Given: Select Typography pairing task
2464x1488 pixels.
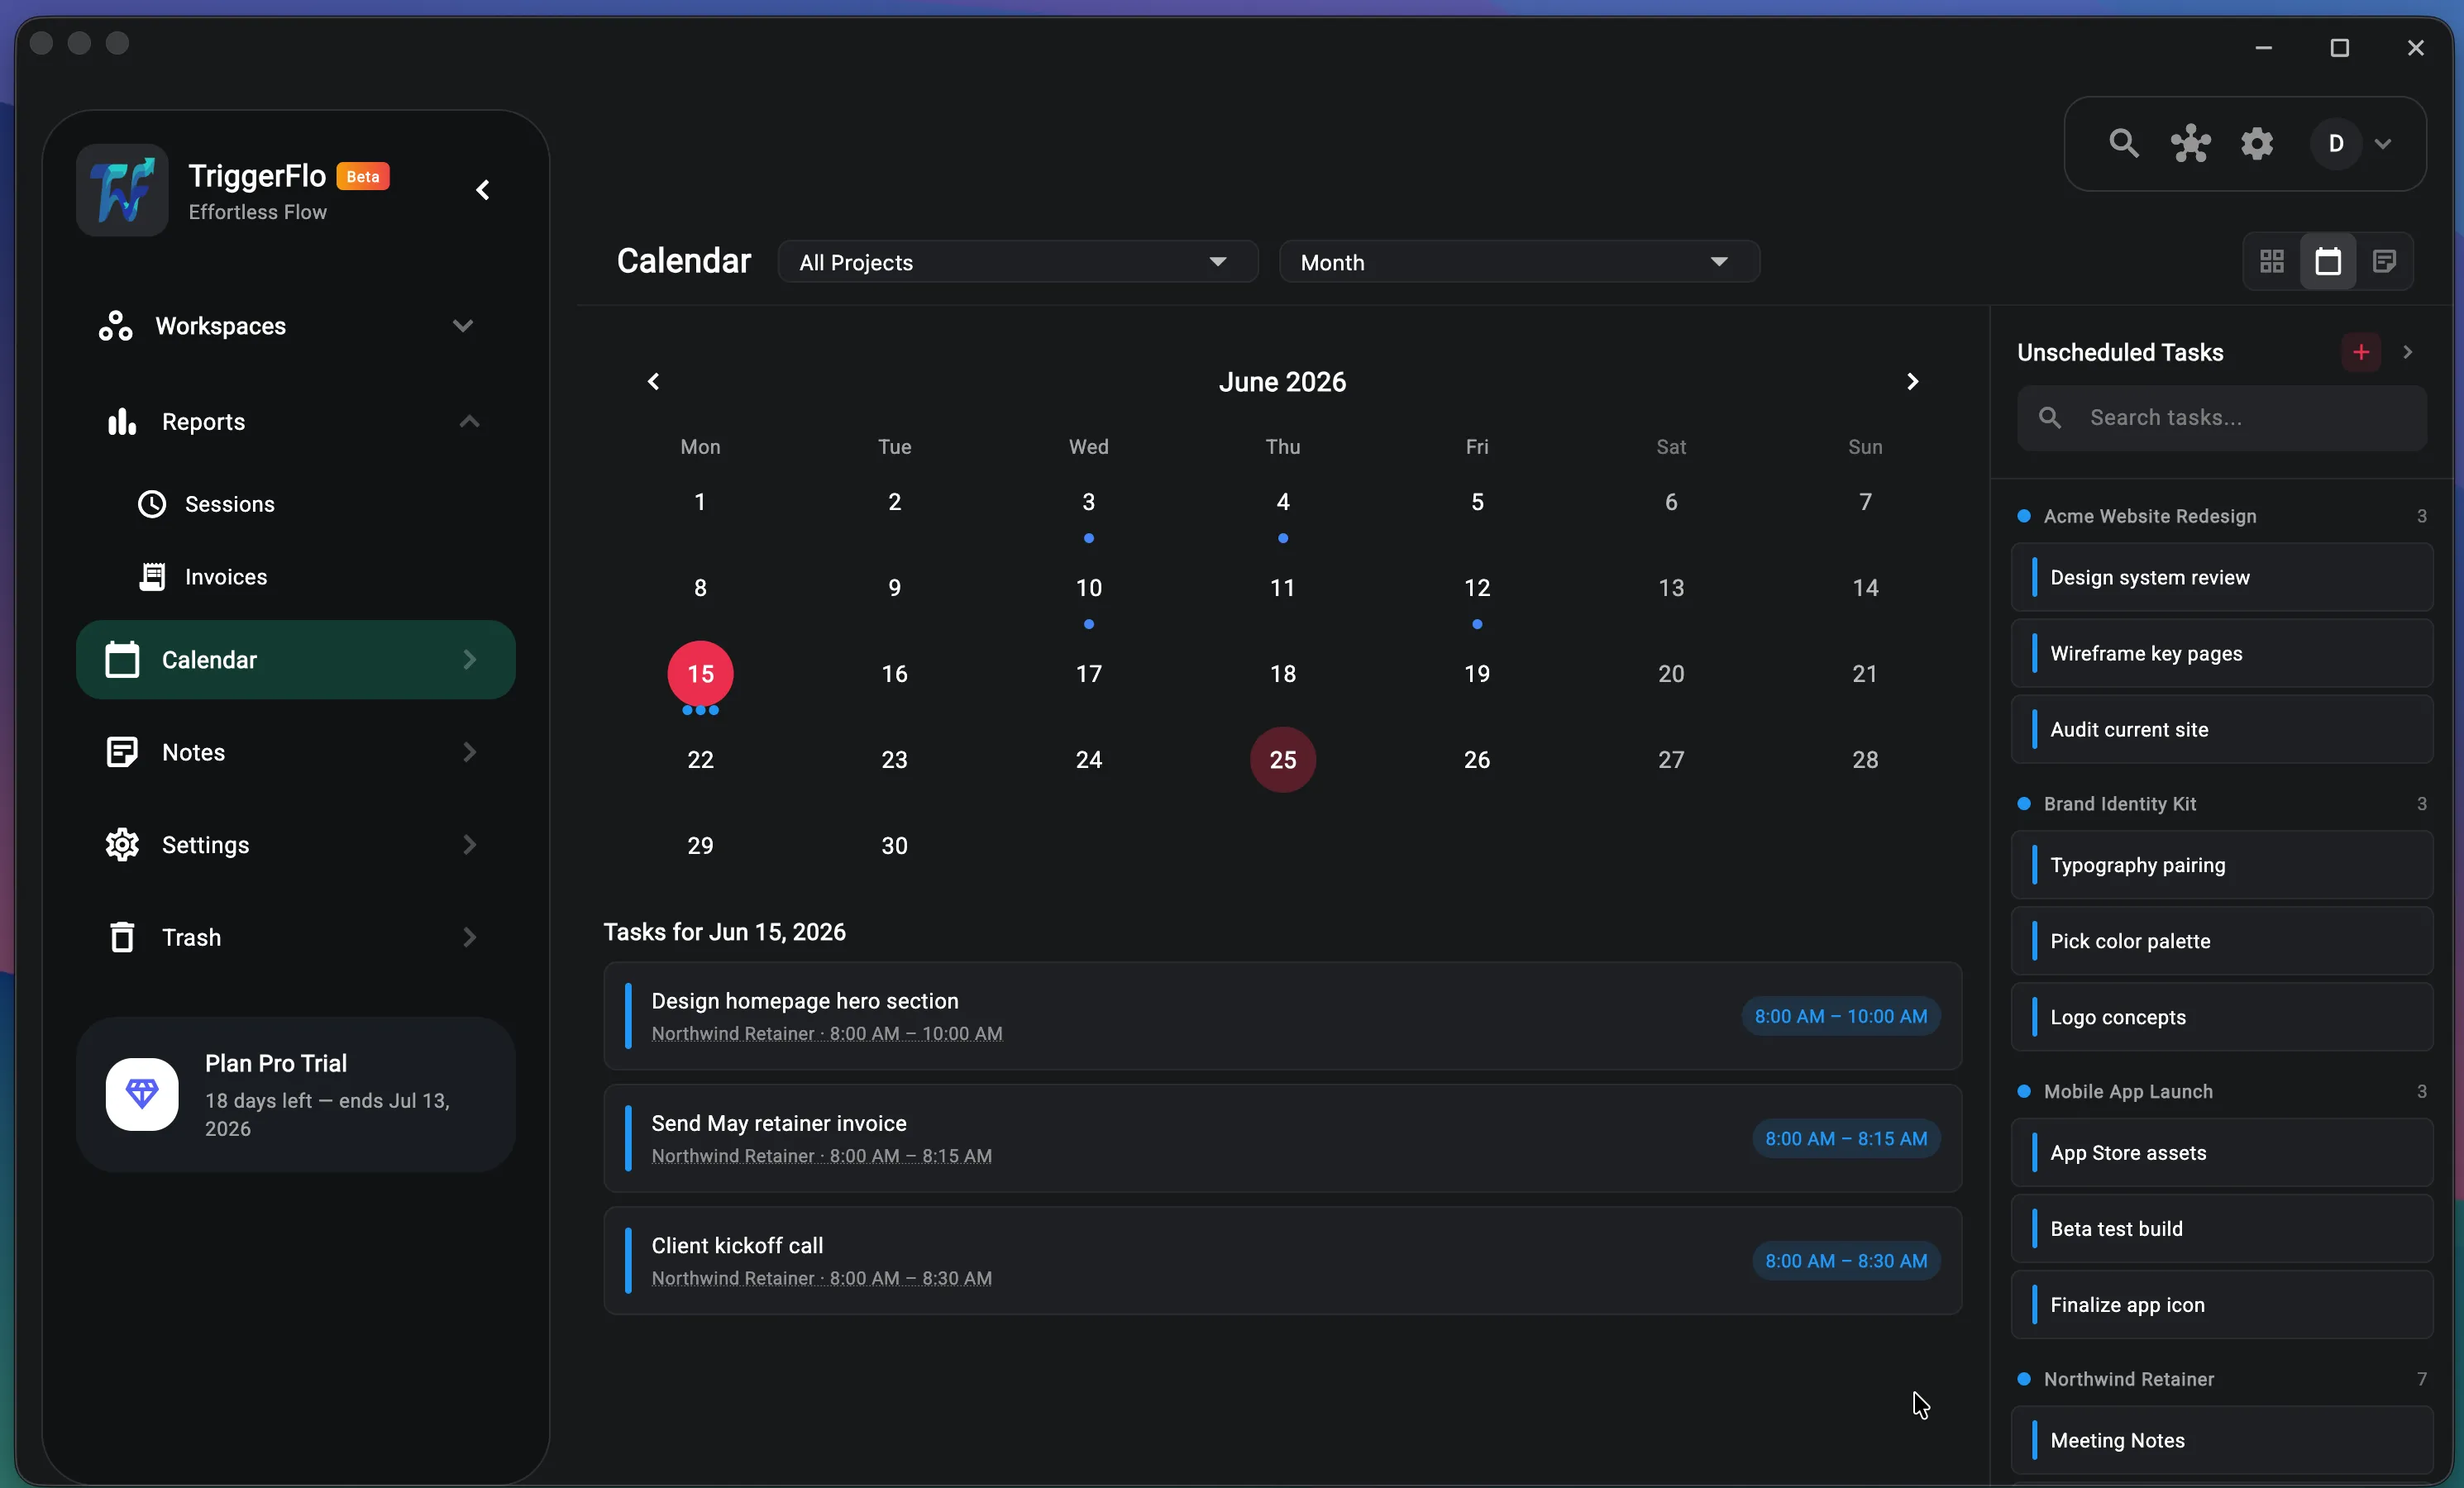Looking at the screenshot, I should point(2222,865).
